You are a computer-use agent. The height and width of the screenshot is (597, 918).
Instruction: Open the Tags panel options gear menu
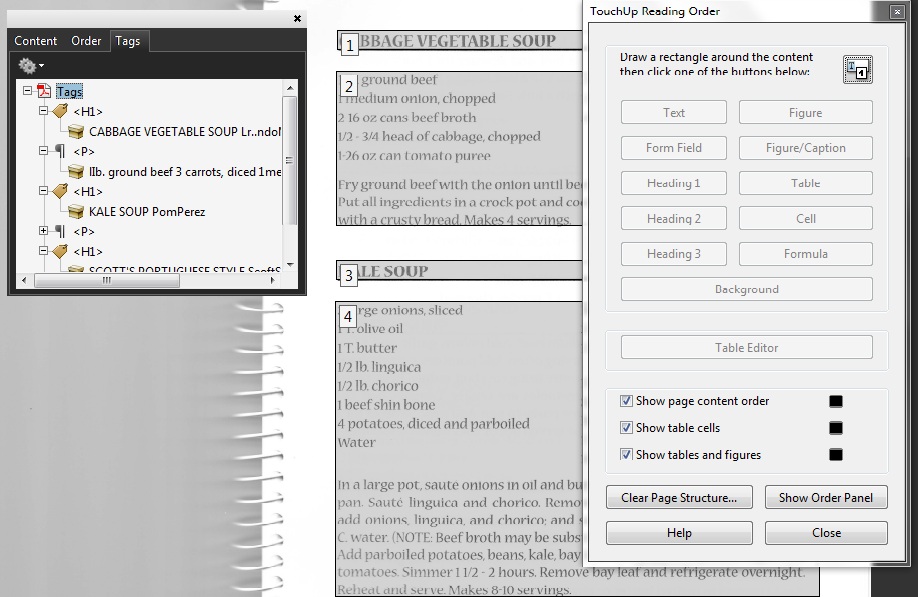[28, 65]
